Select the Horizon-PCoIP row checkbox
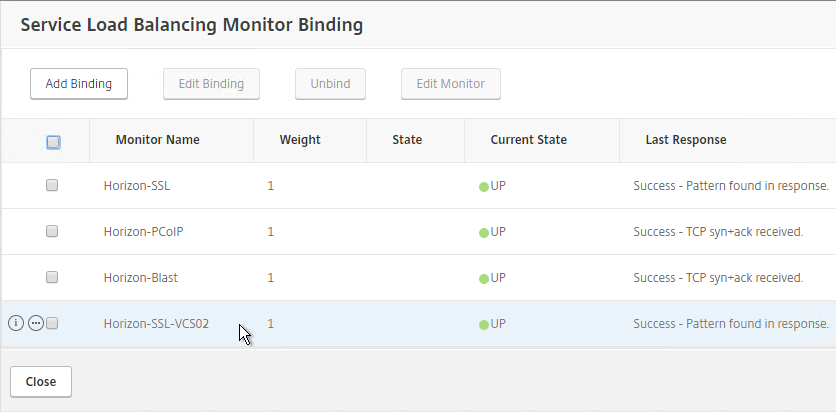Image resolution: width=836 pixels, height=412 pixels. click(x=52, y=231)
